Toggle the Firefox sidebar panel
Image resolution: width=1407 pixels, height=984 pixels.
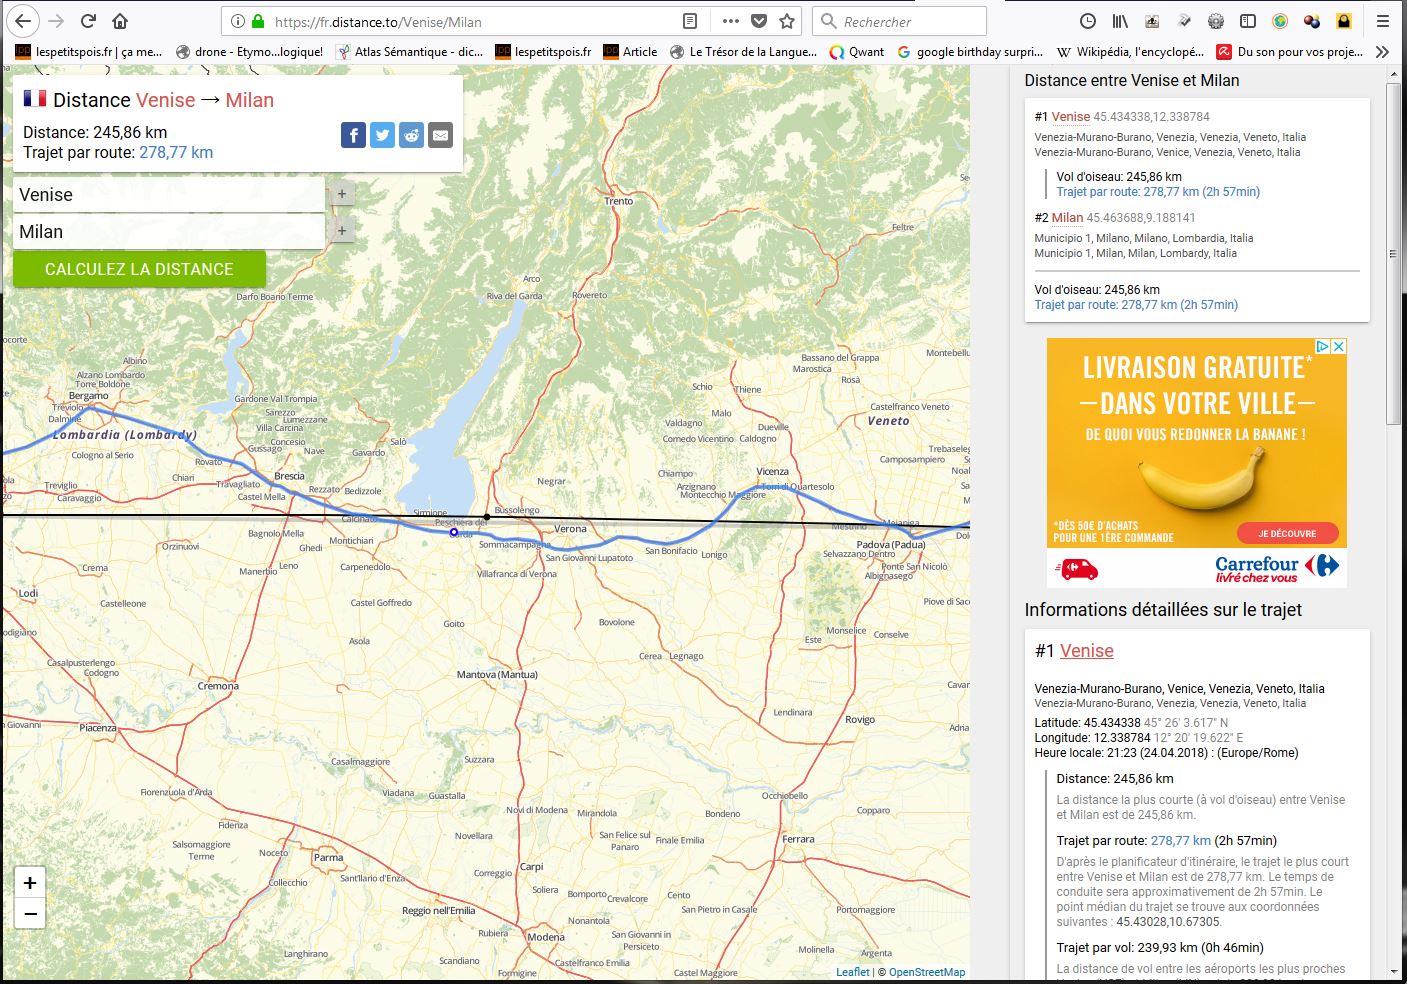pyautogui.click(x=1248, y=21)
